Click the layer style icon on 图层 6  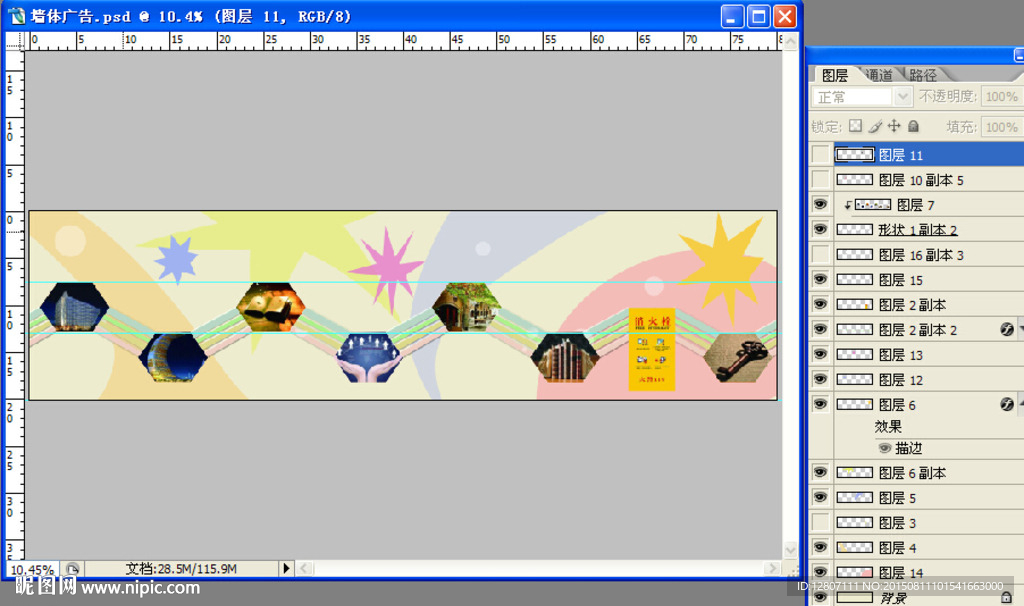pyautogui.click(x=1008, y=404)
